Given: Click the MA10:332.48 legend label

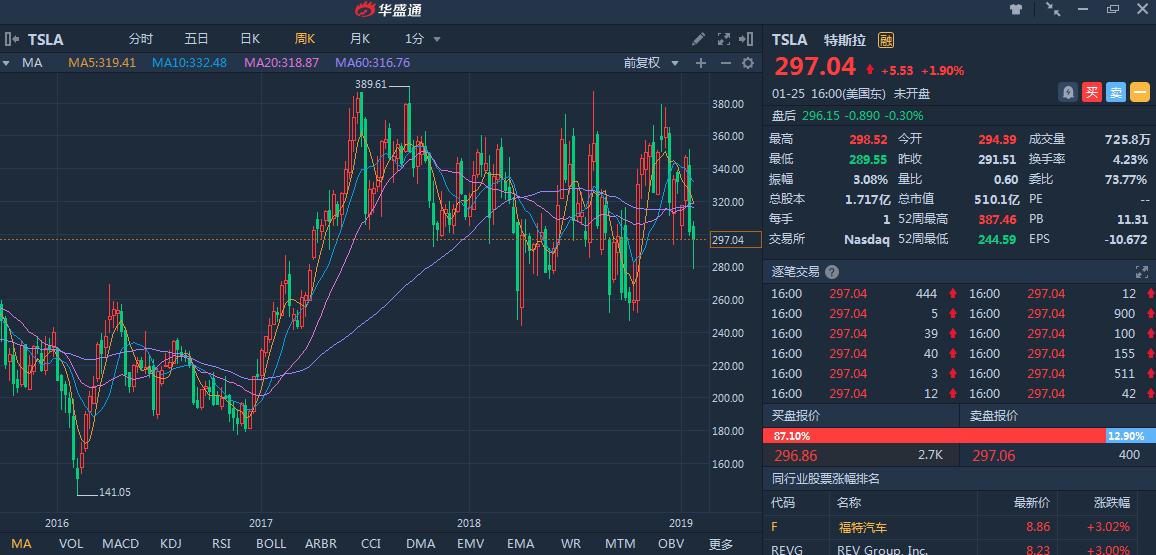Looking at the screenshot, I should (x=189, y=63).
